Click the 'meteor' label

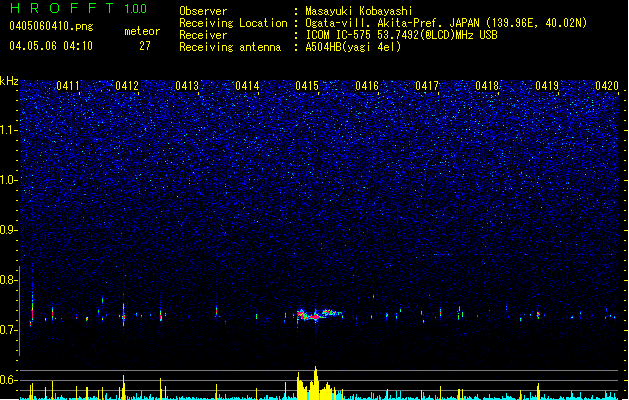(142, 31)
